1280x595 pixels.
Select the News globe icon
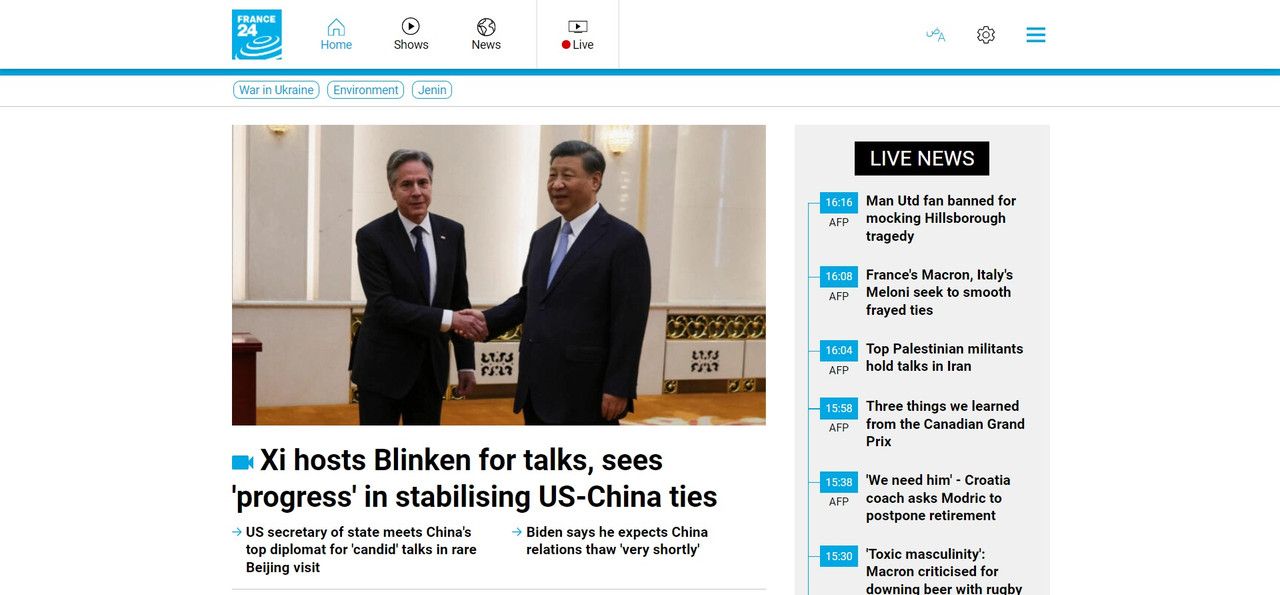[x=486, y=27]
